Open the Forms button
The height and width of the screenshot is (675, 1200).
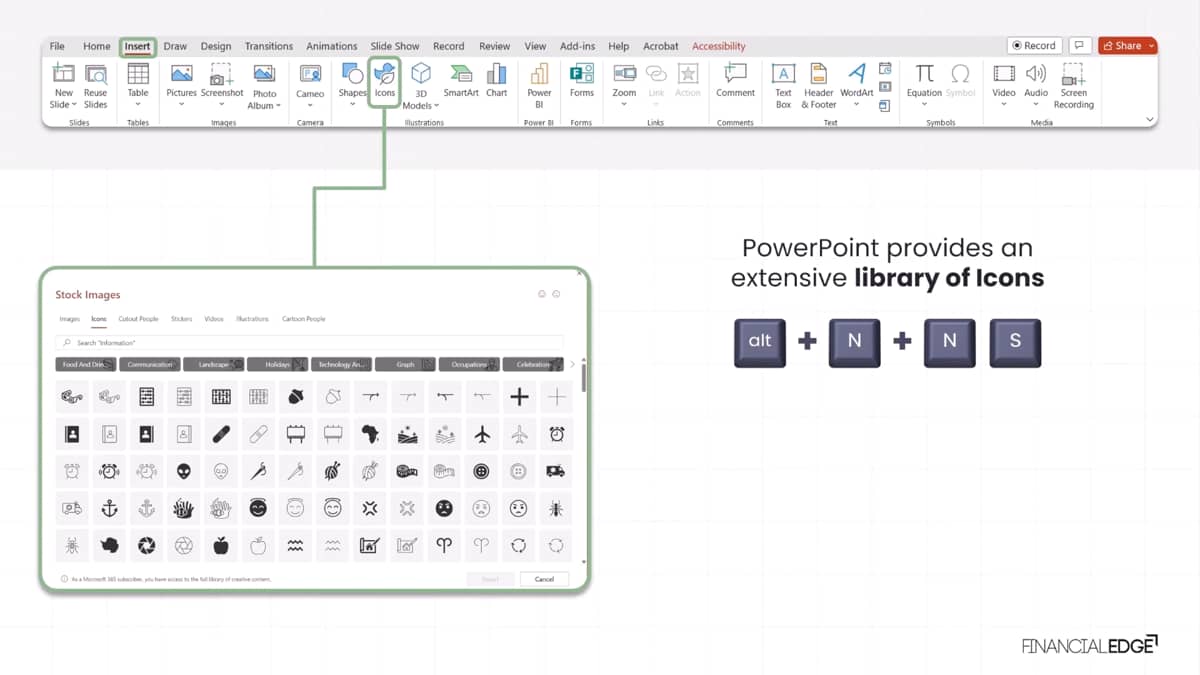pos(582,80)
